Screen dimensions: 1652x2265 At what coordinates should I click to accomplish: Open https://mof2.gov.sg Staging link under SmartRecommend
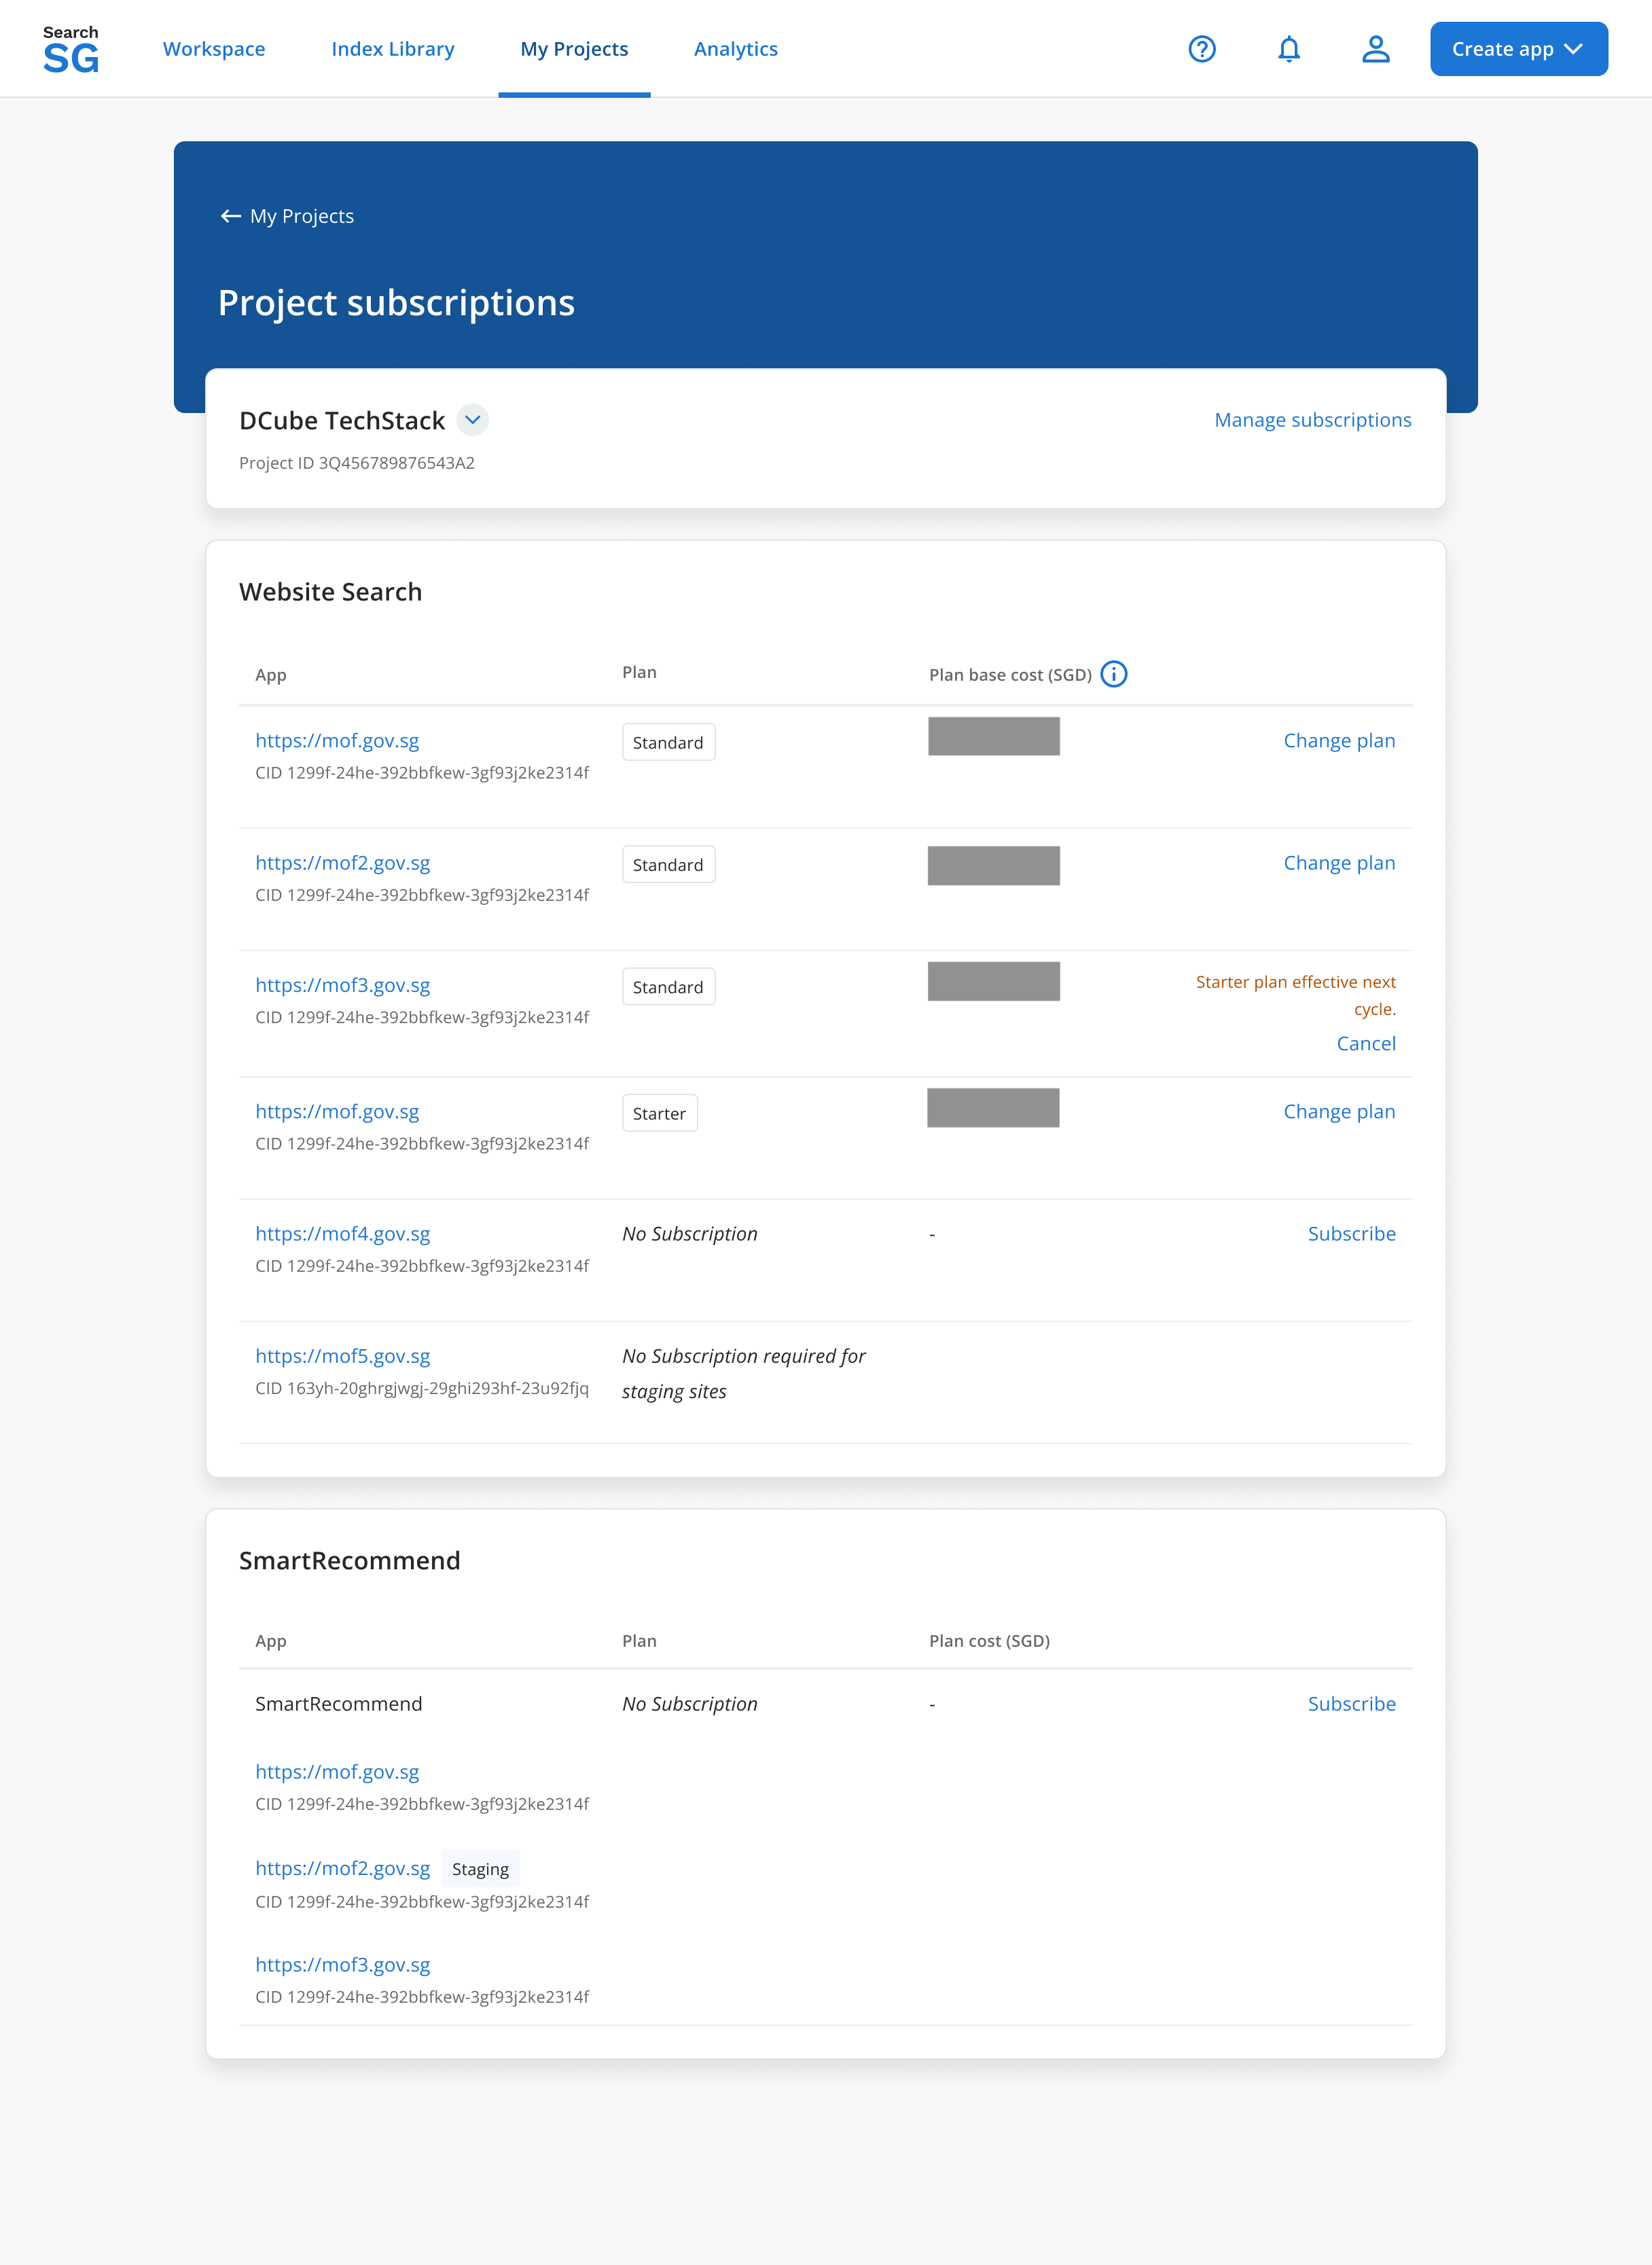pyautogui.click(x=343, y=1868)
